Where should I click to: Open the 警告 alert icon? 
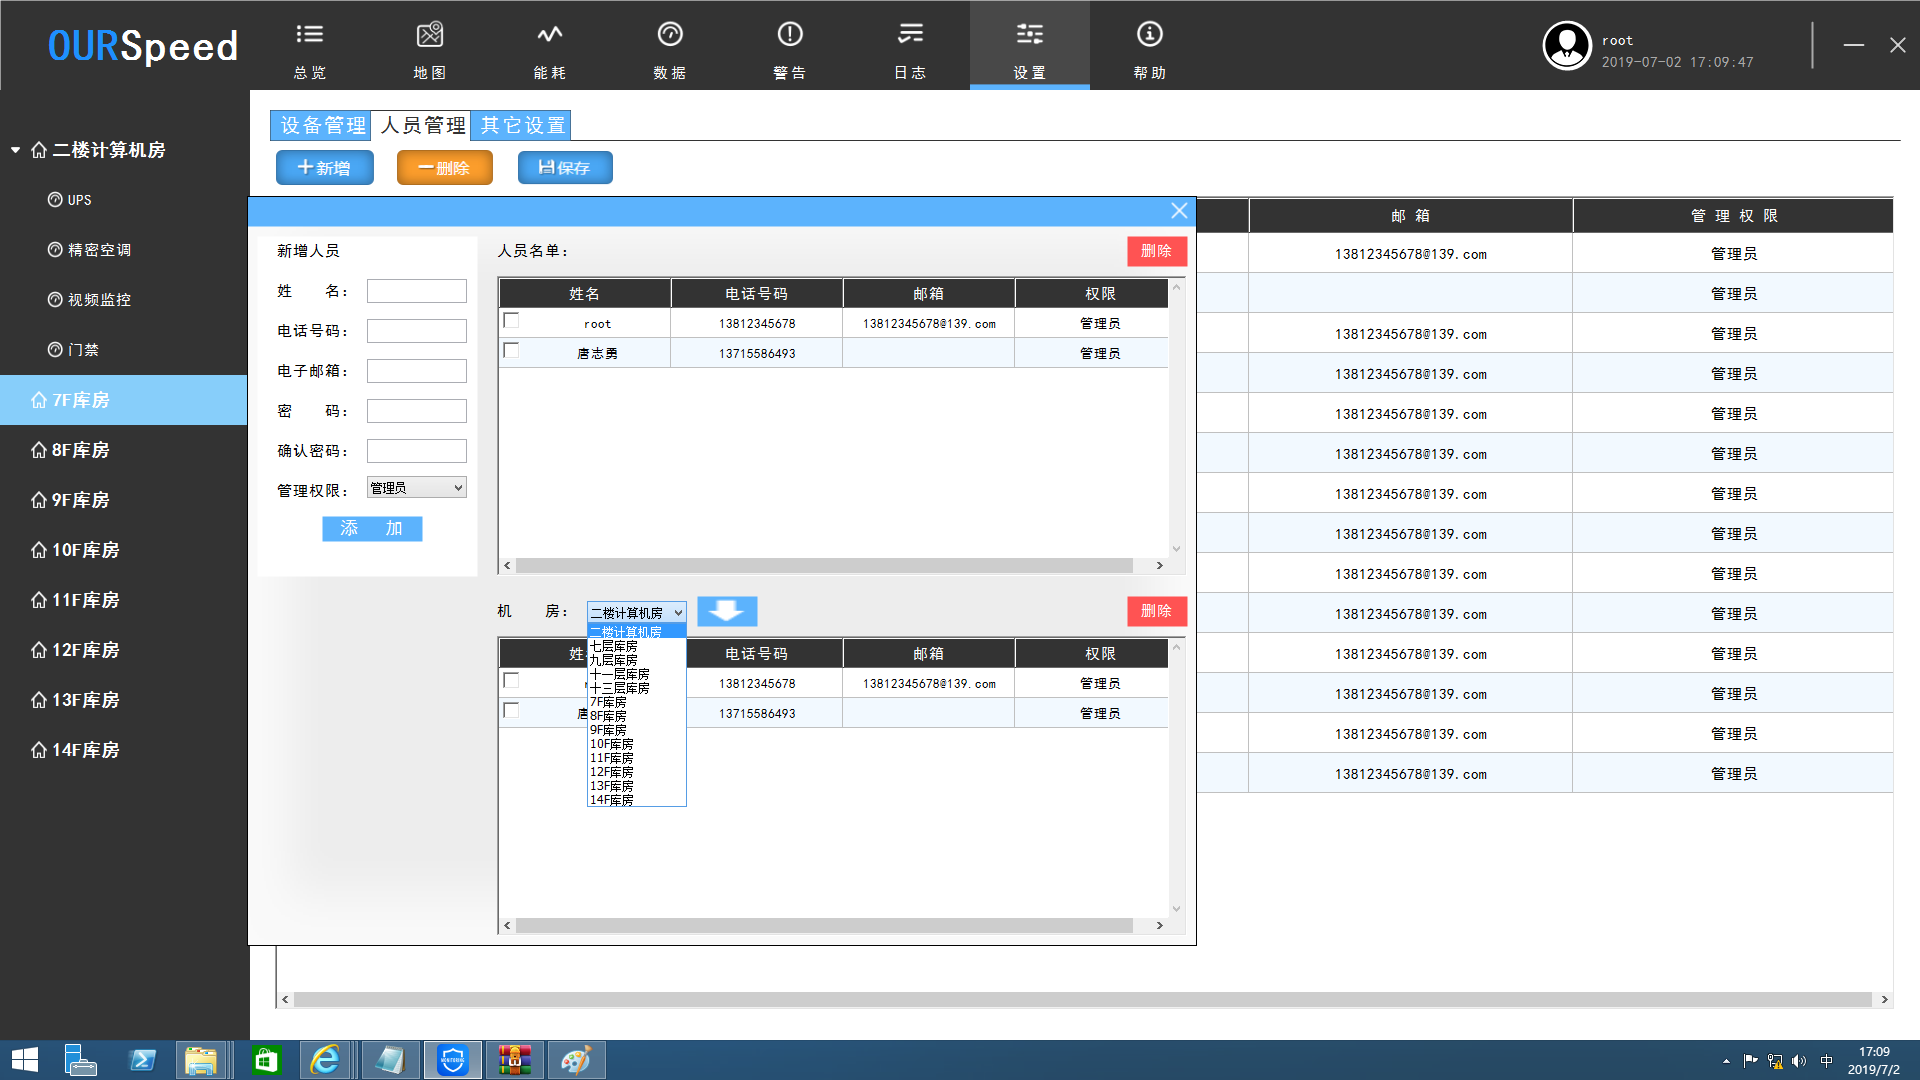[x=790, y=36]
